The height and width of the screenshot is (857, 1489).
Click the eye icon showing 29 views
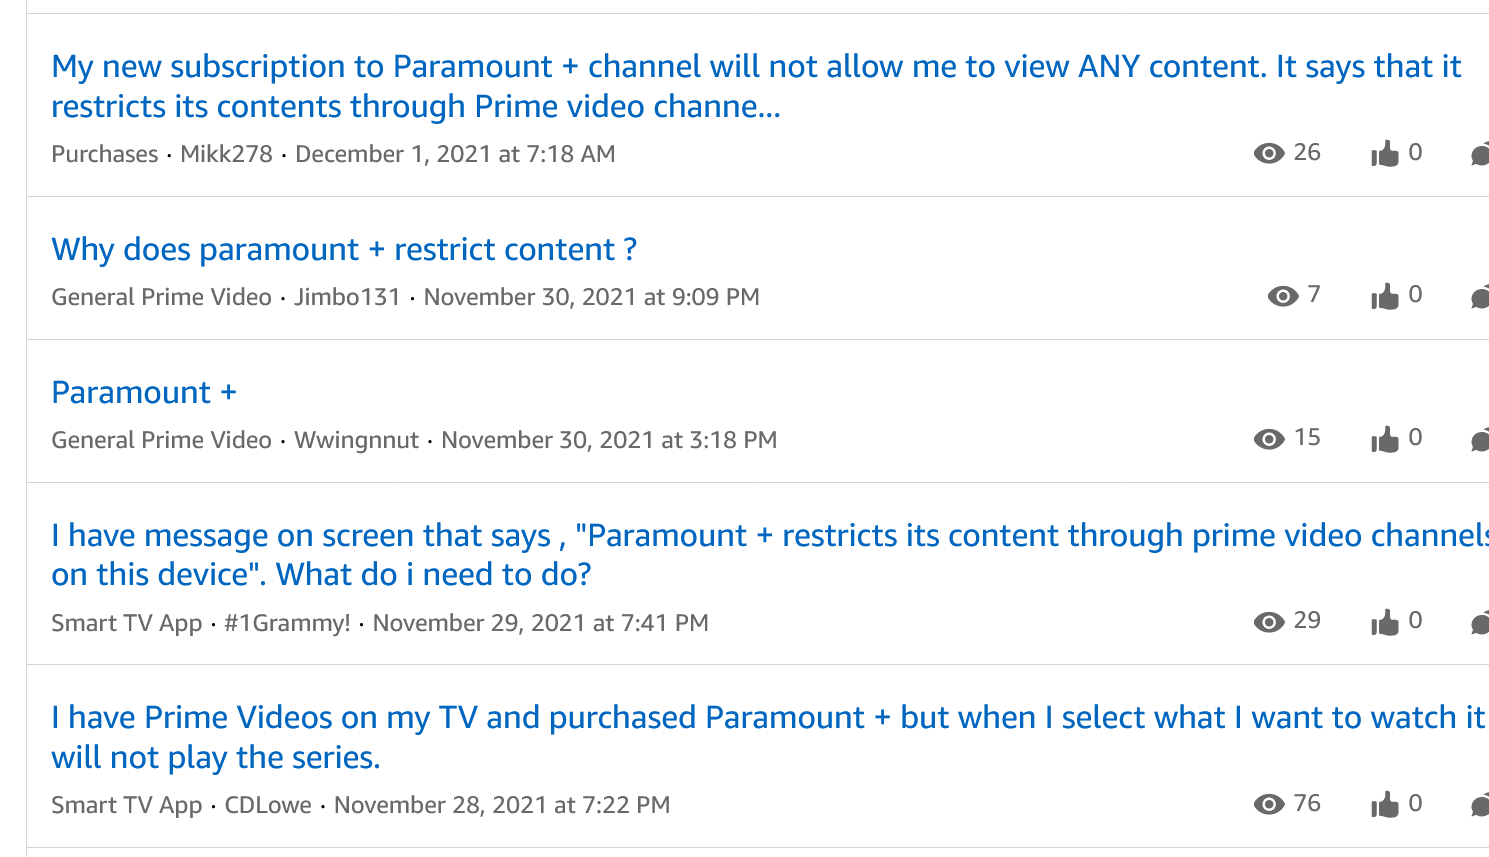point(1270,620)
